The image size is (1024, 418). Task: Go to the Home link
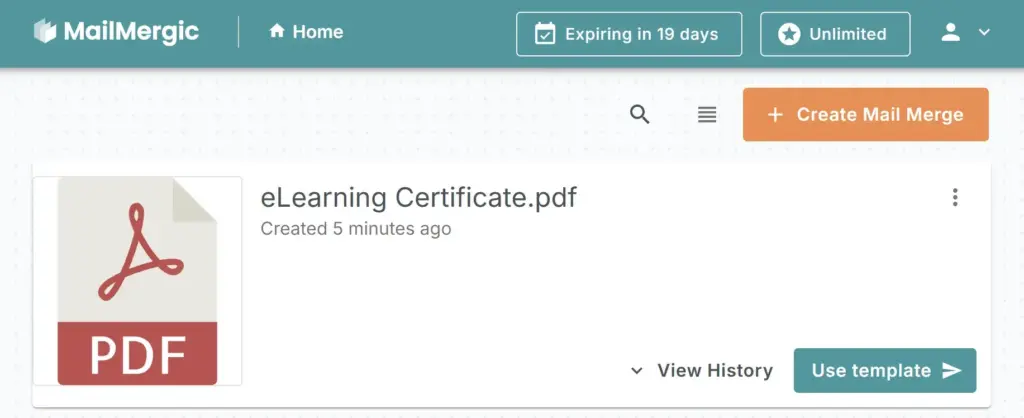coord(318,32)
